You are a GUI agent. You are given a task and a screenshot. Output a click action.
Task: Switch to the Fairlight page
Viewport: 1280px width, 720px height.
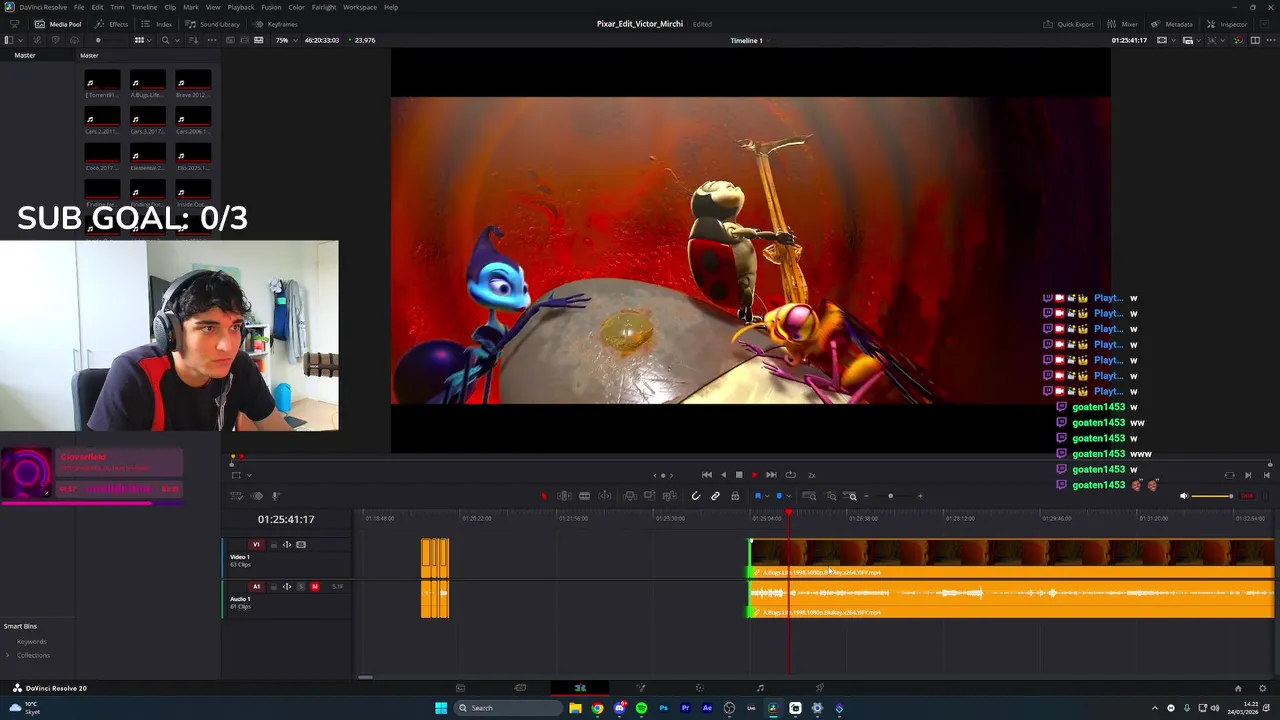[760, 688]
